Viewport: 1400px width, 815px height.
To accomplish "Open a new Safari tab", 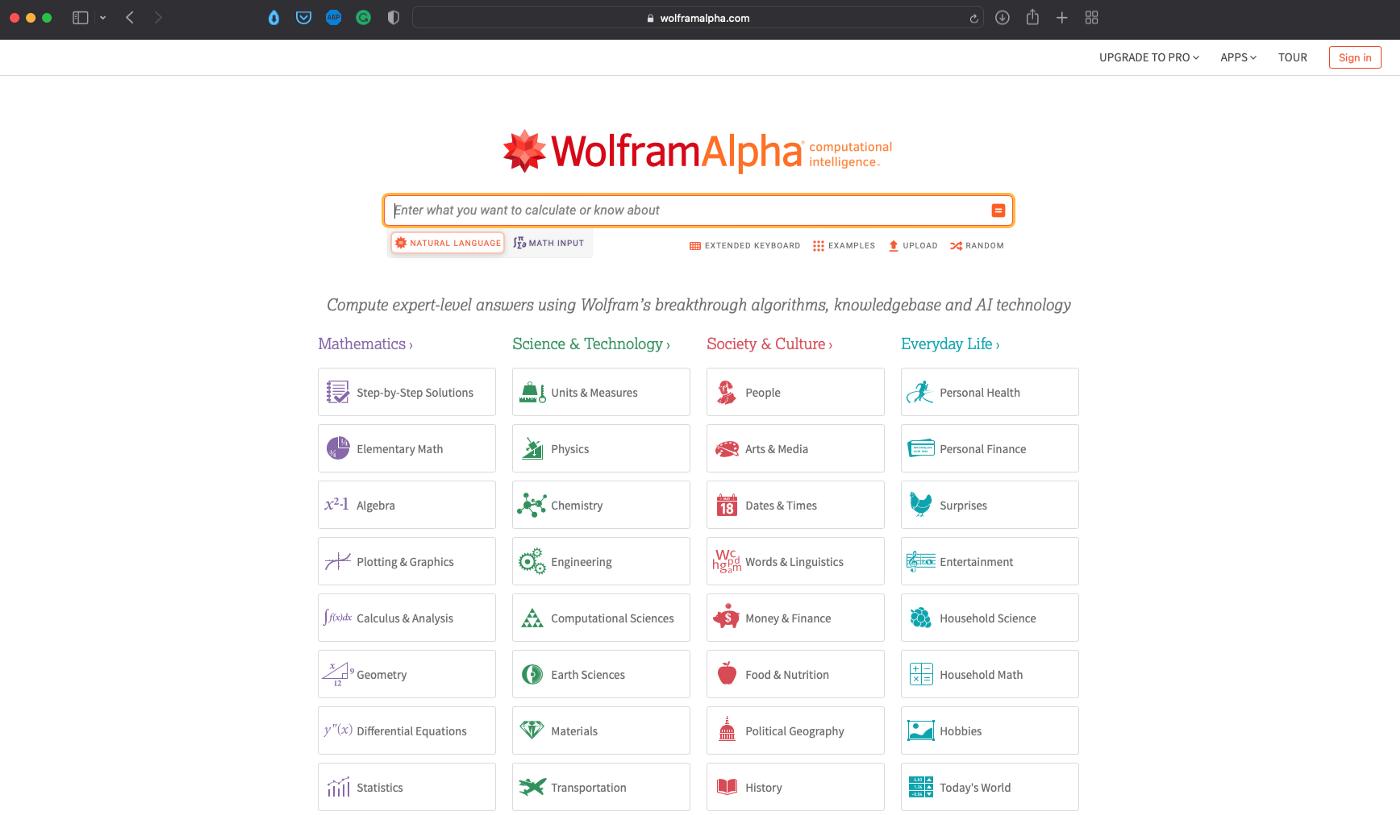I will coord(1062,18).
